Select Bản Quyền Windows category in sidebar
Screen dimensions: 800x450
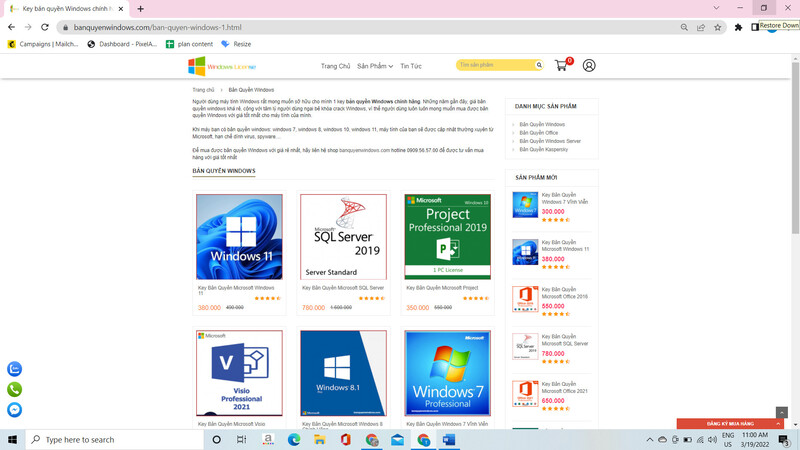coord(542,124)
